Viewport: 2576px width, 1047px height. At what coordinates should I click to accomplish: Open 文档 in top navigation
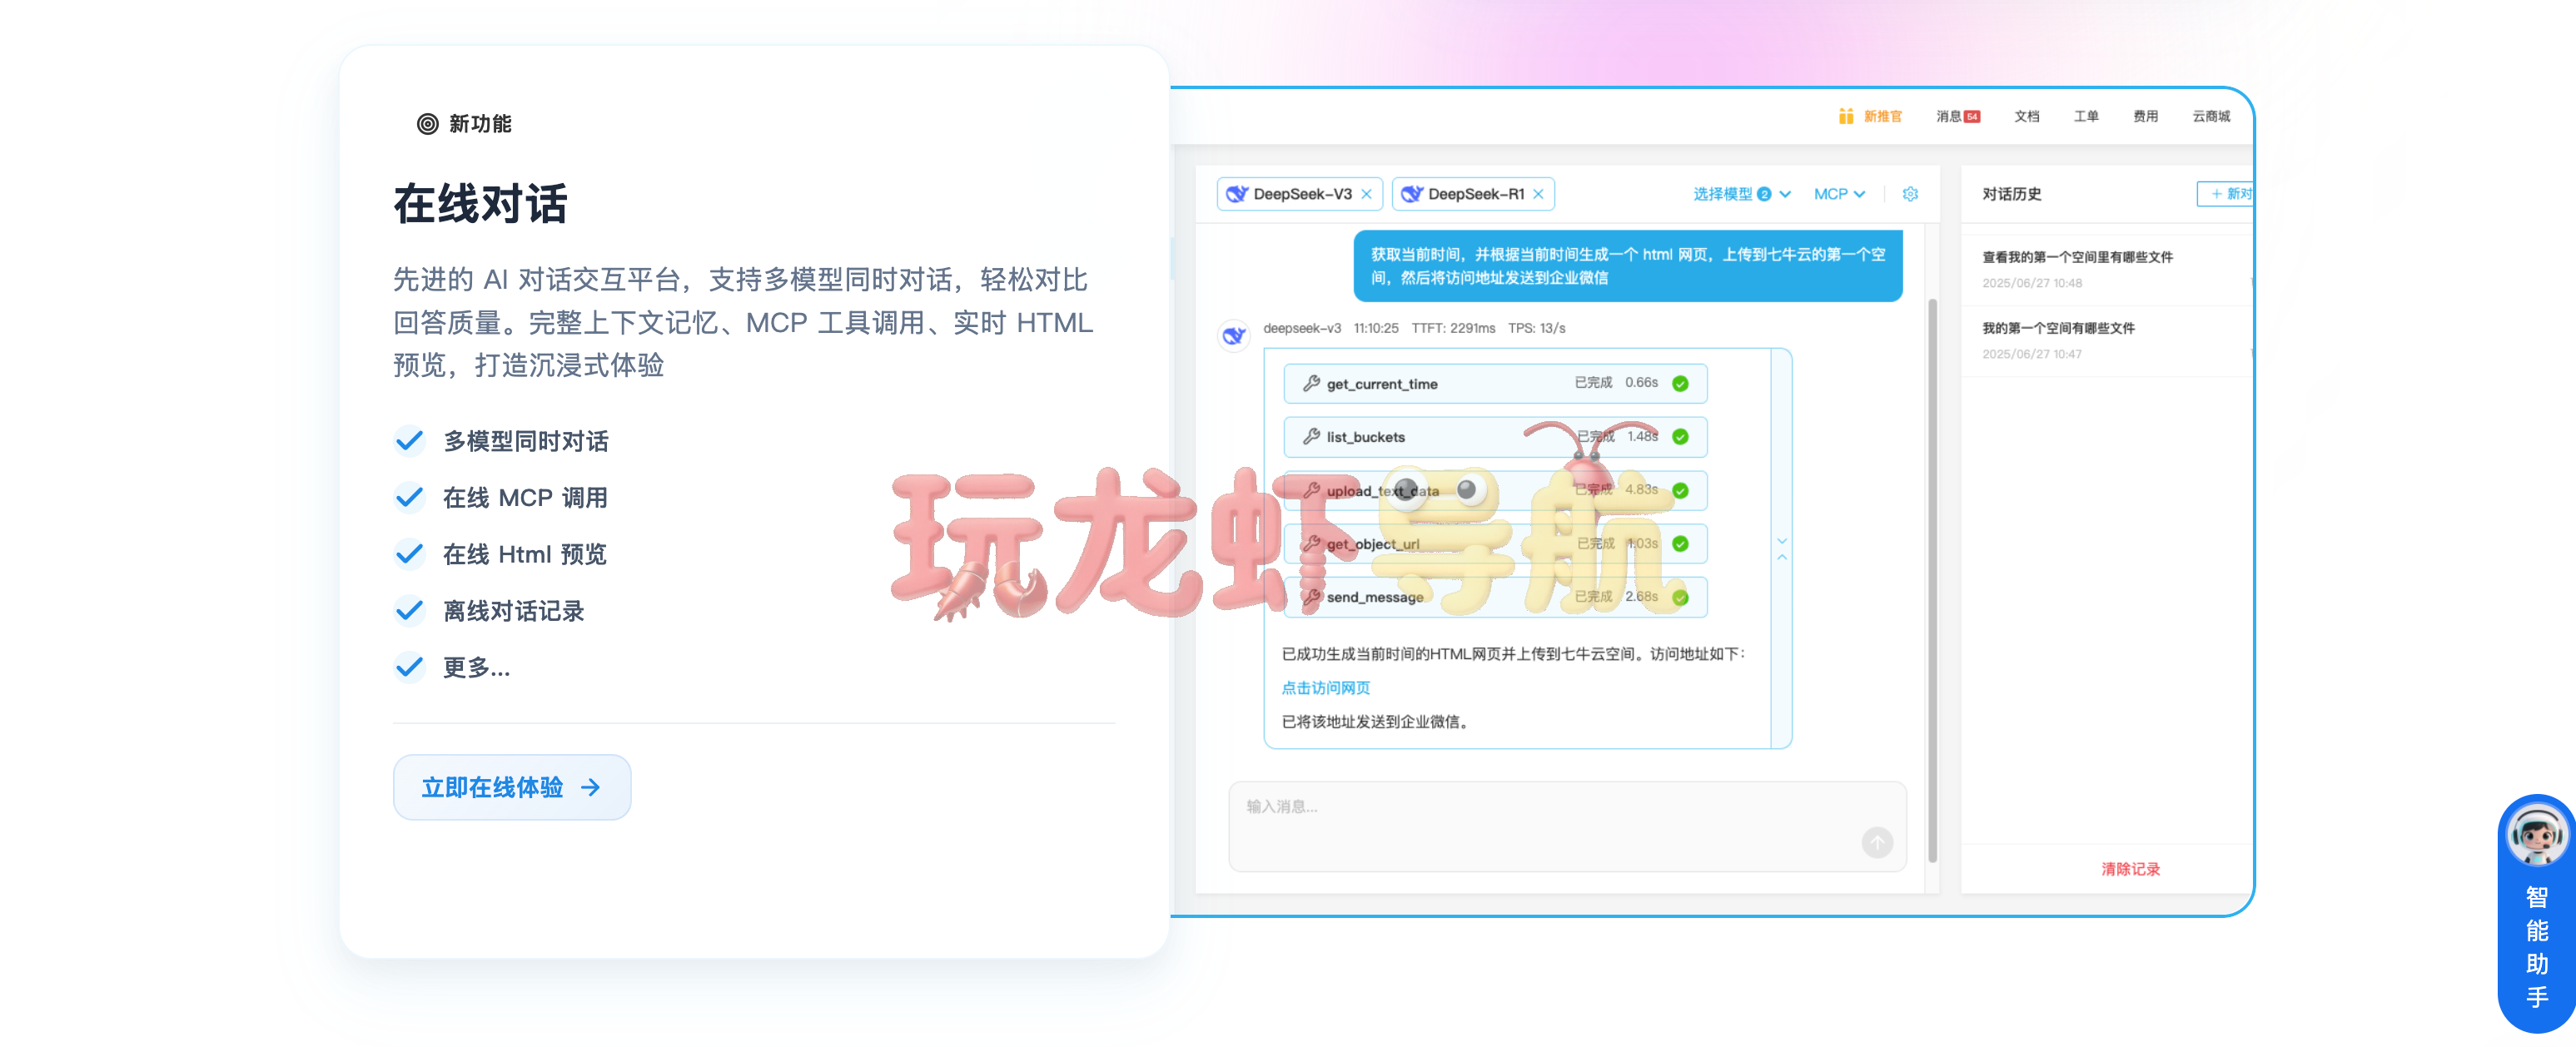2027,116
